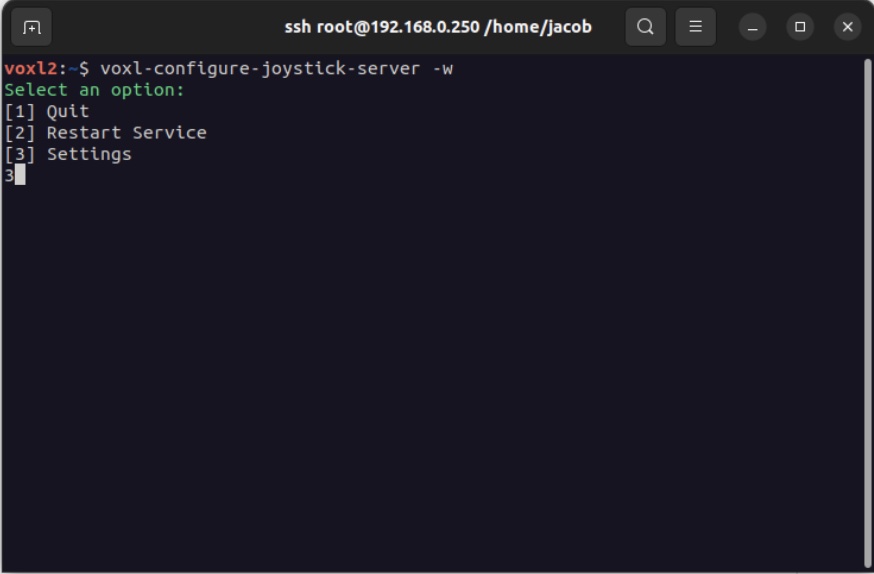The image size is (874, 574).
Task: Click the typed '3' input character
Action: coord(9,175)
